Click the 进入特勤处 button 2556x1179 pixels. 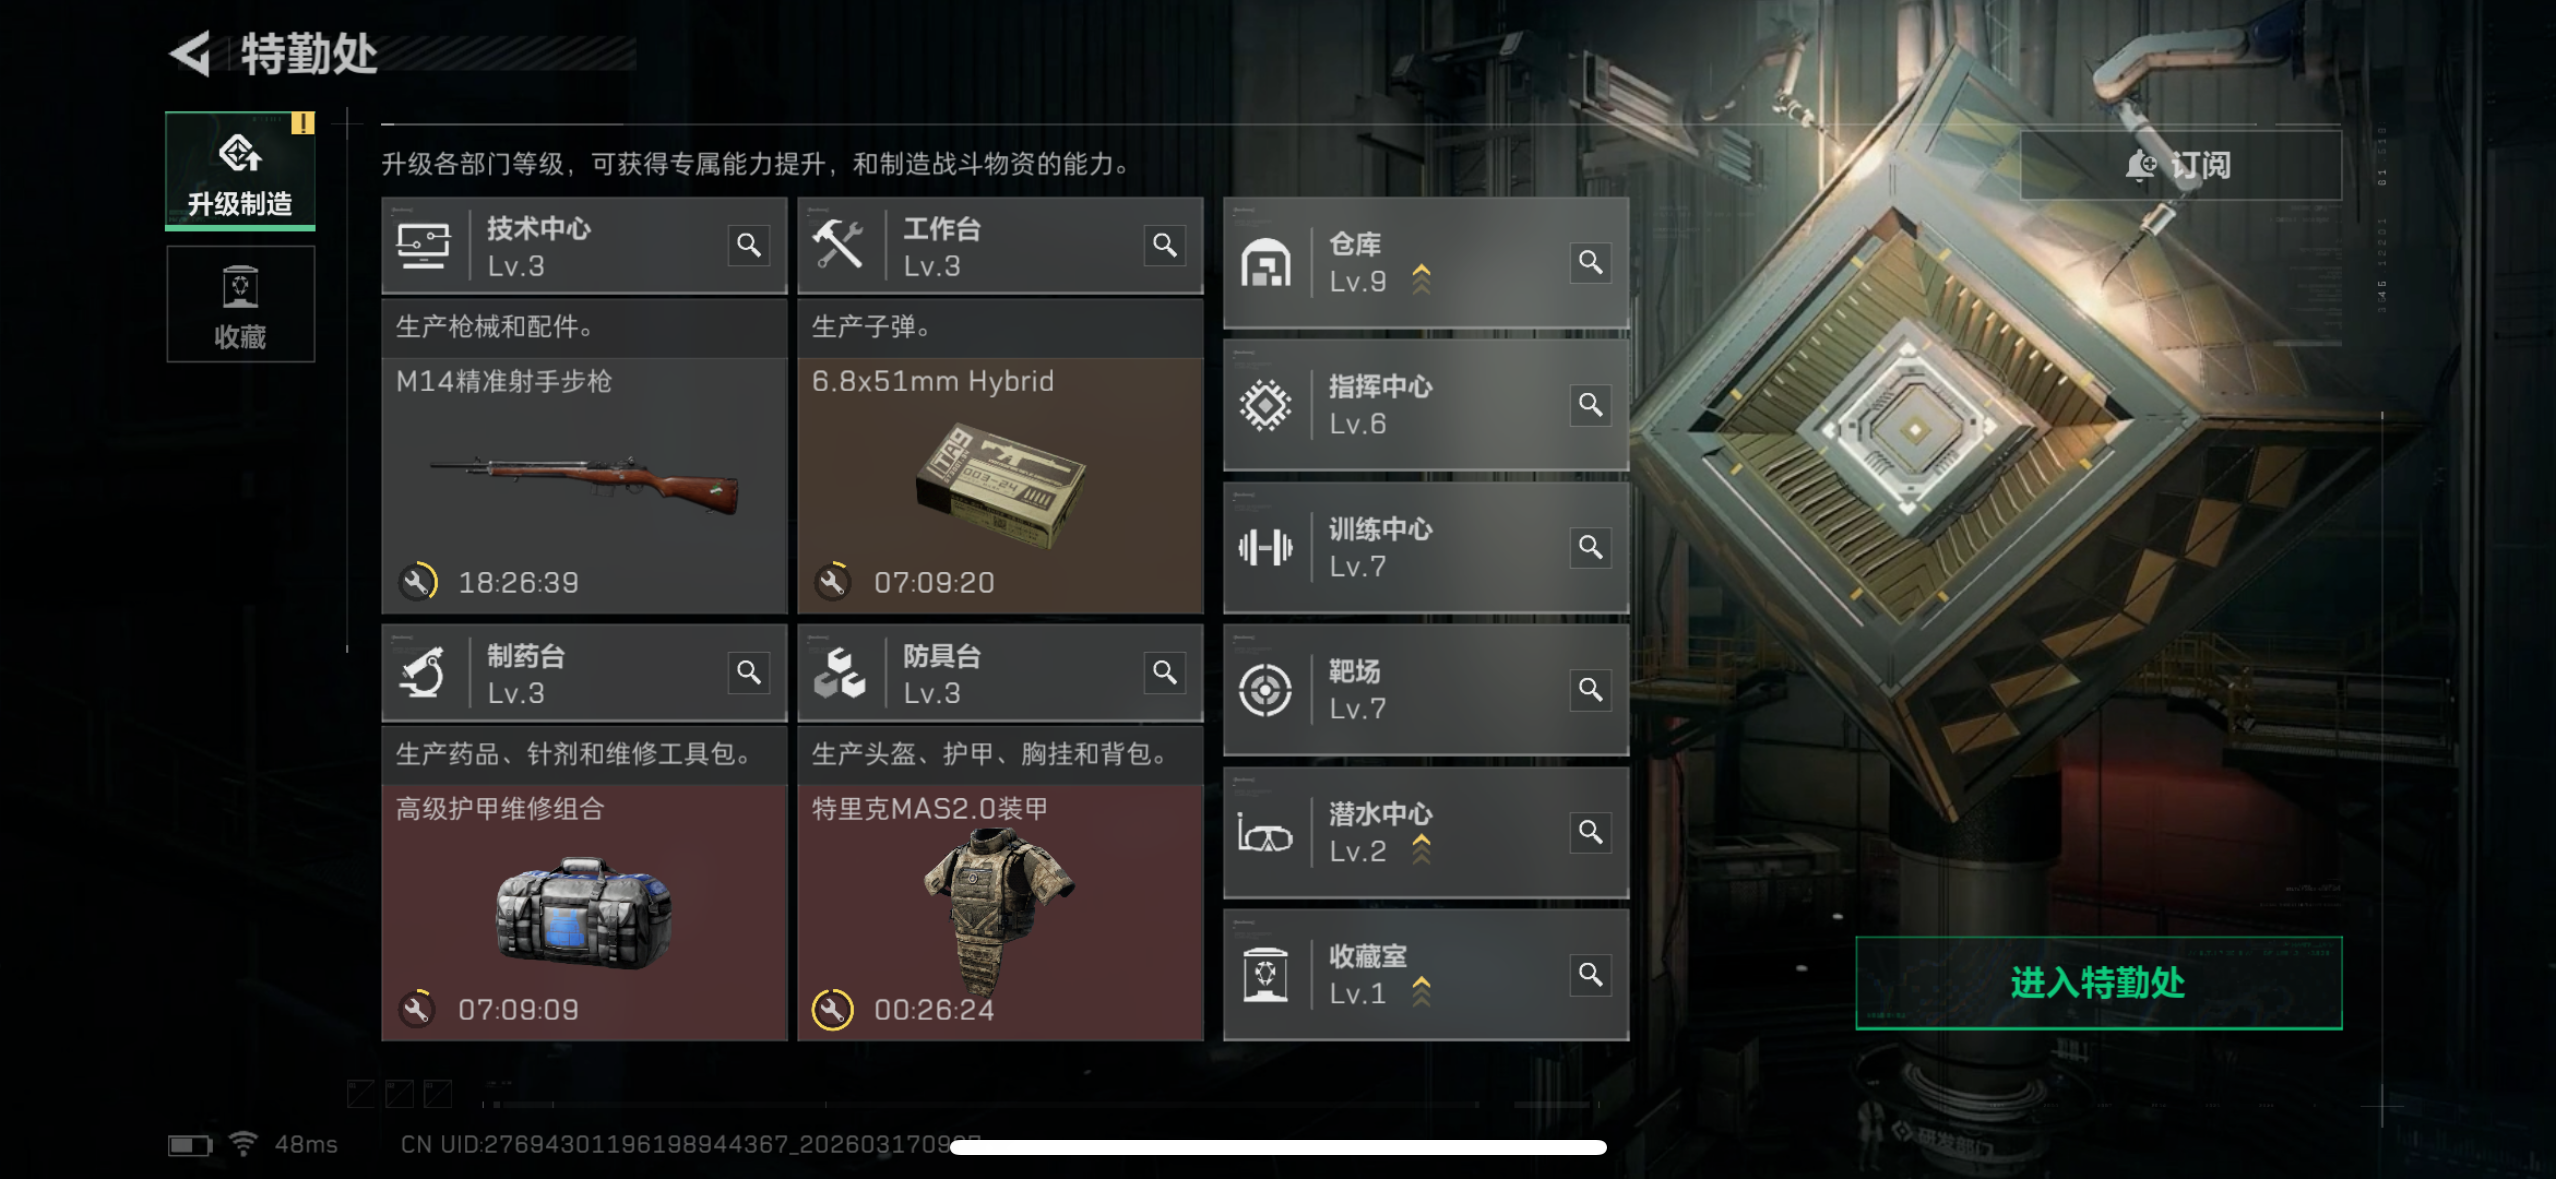coord(2098,983)
